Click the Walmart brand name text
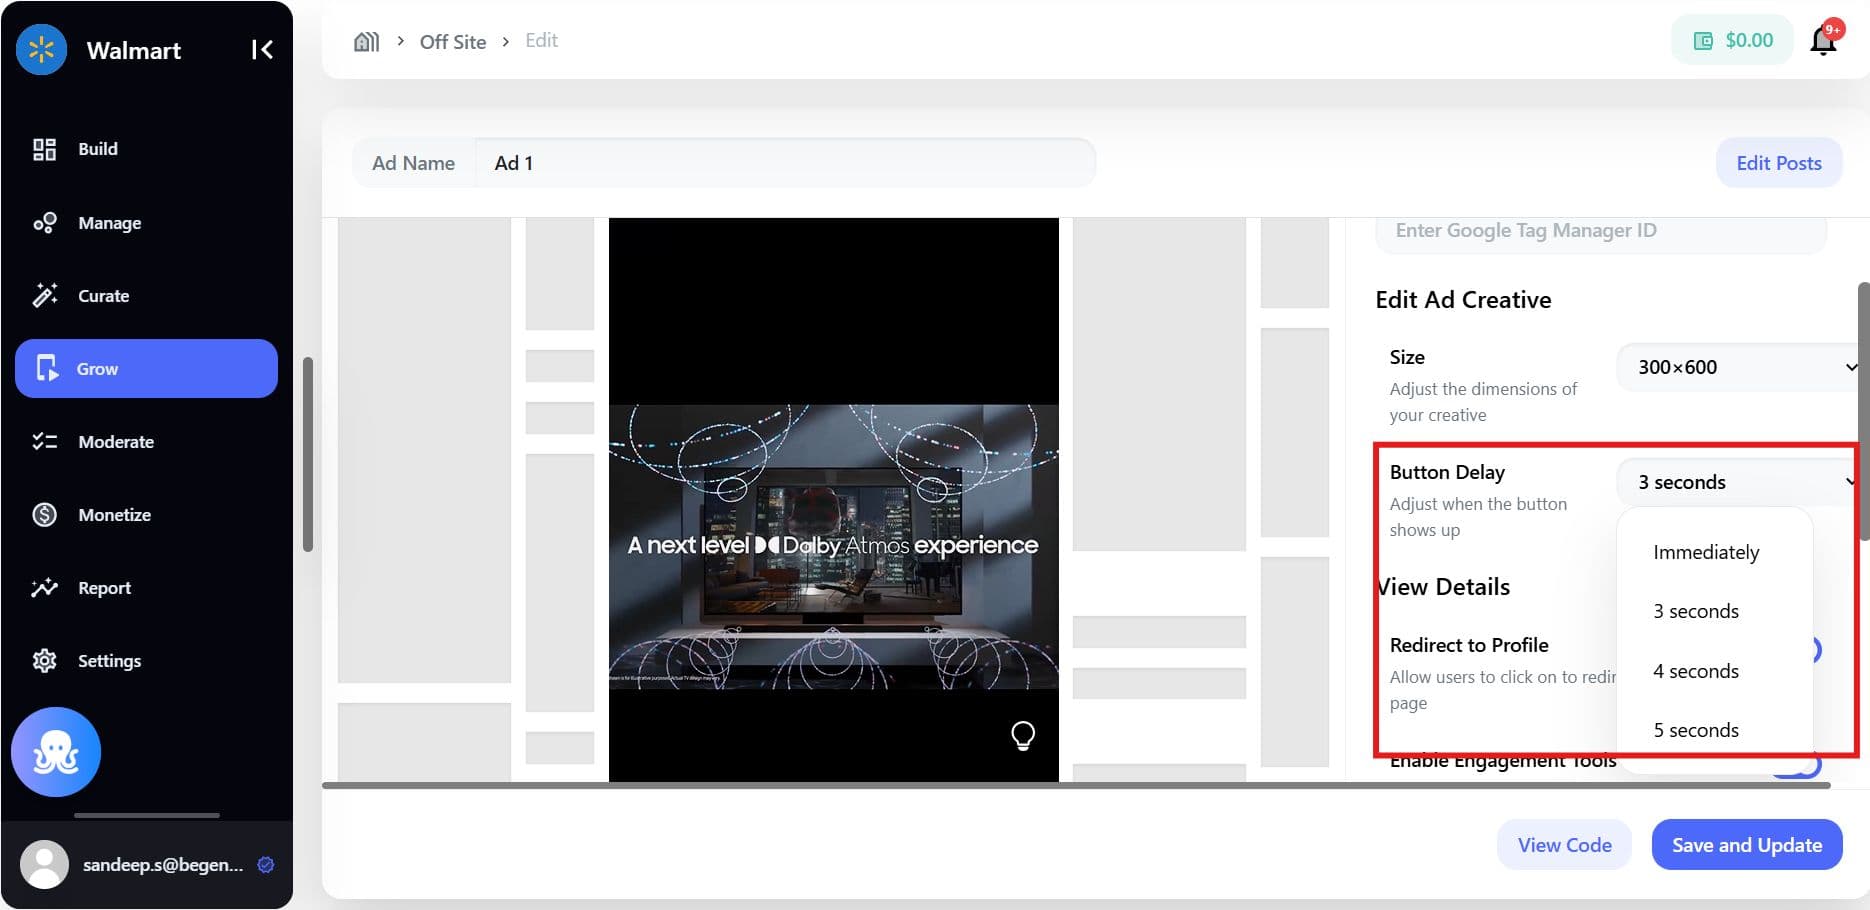 tap(134, 51)
